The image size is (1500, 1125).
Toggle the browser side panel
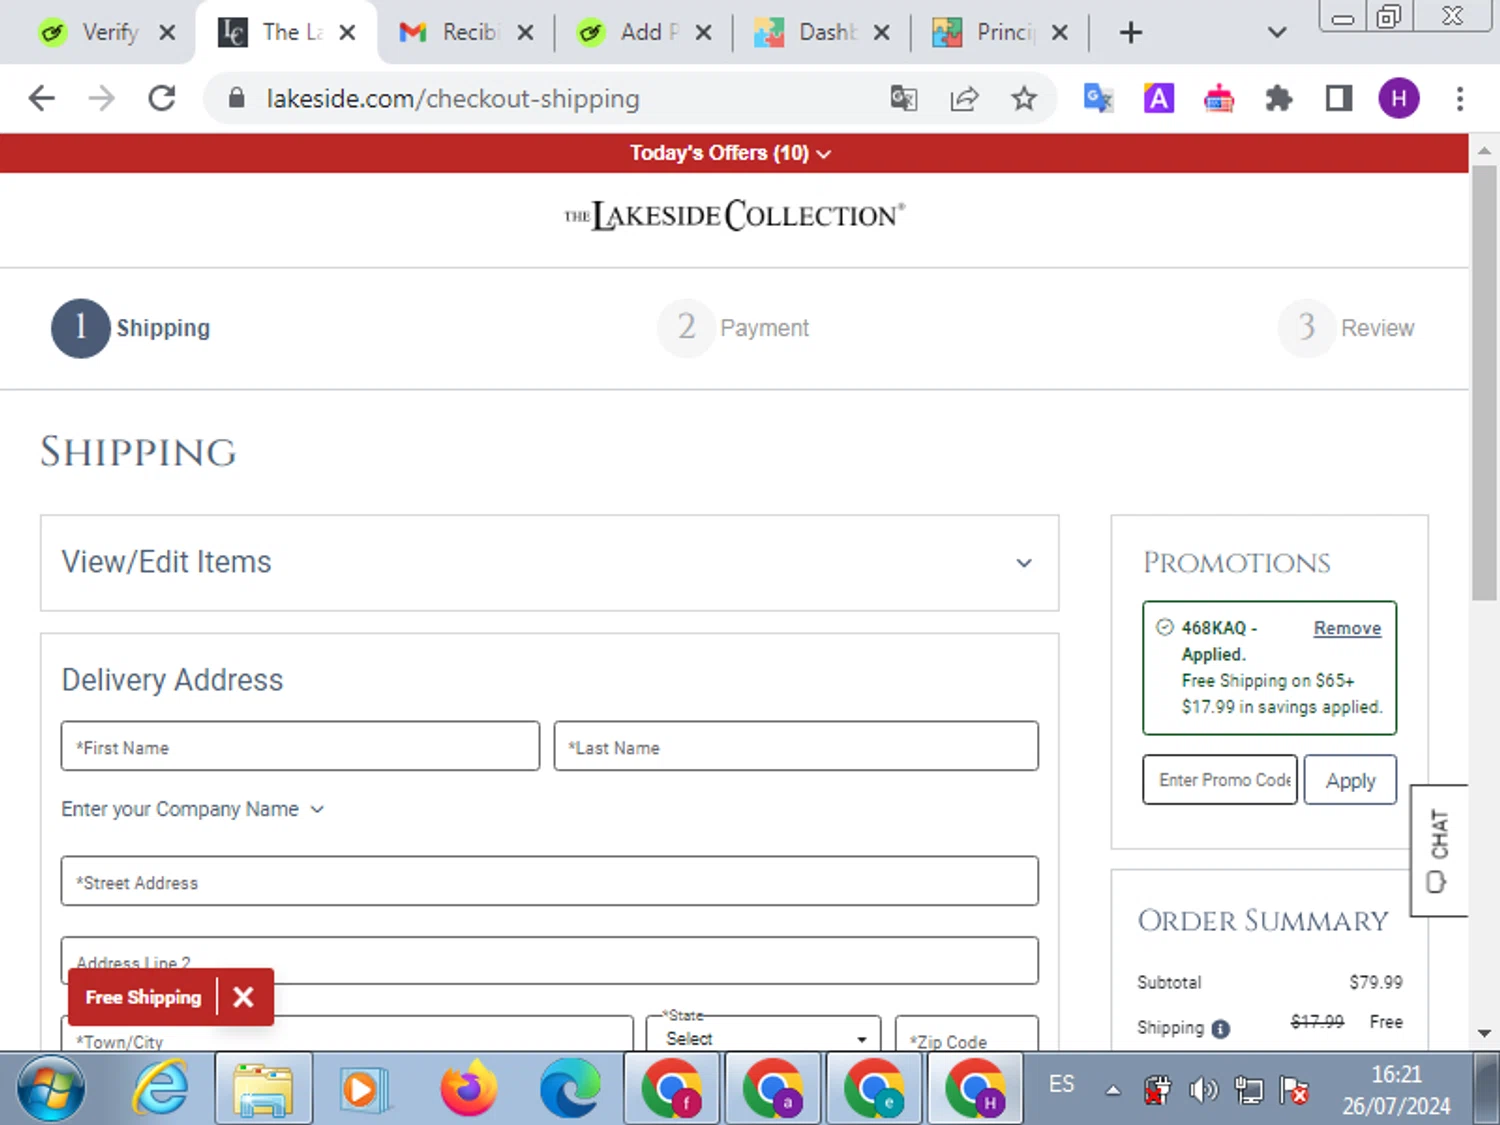pos(1339,98)
